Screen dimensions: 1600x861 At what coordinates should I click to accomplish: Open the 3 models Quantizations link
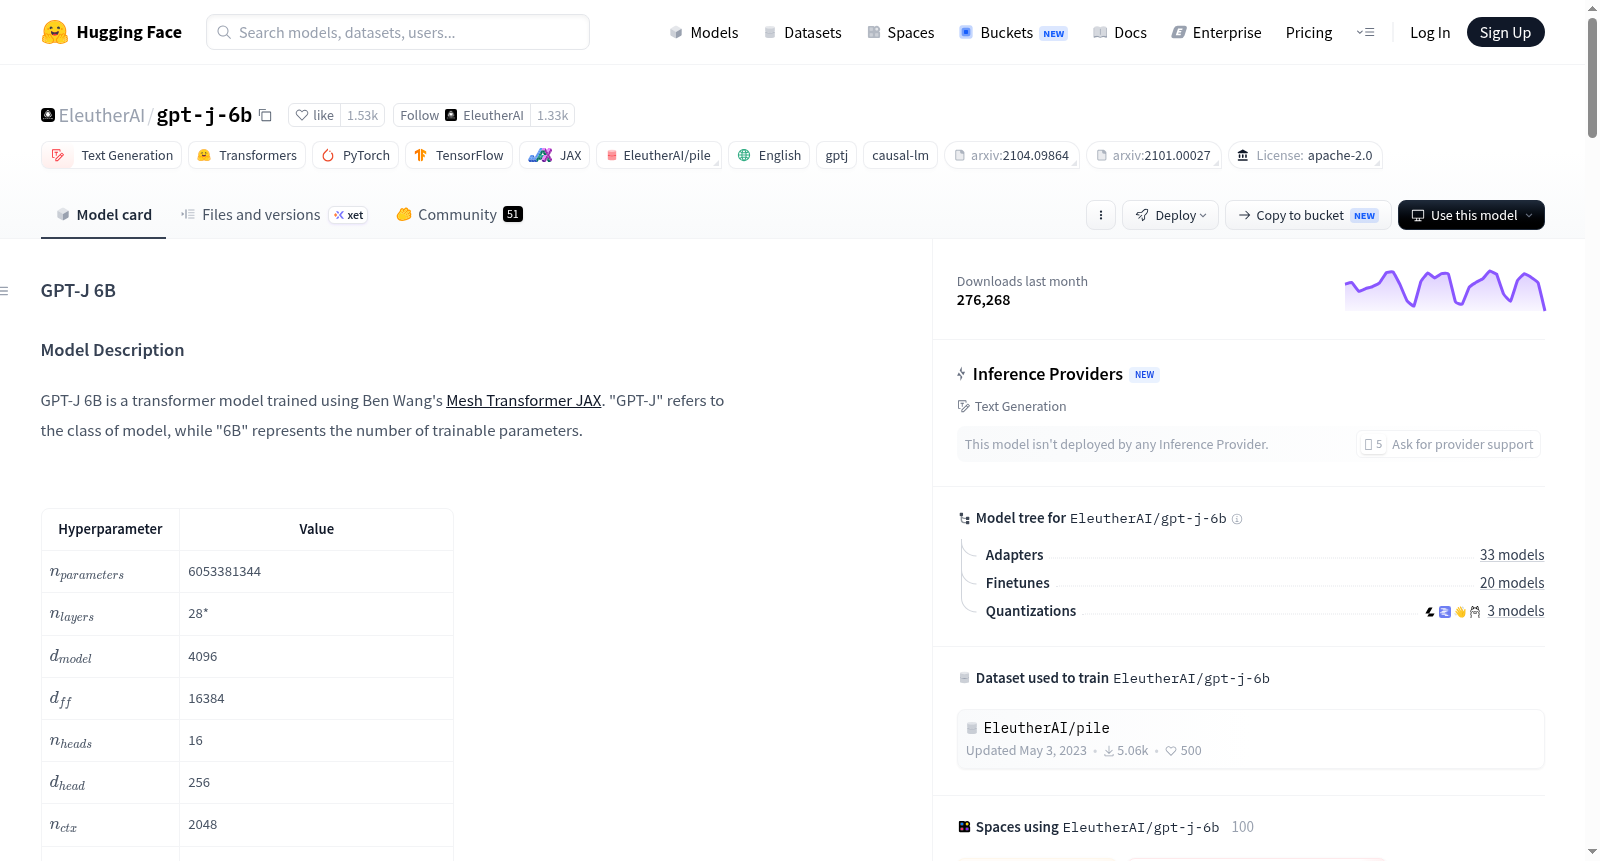[1516, 611]
